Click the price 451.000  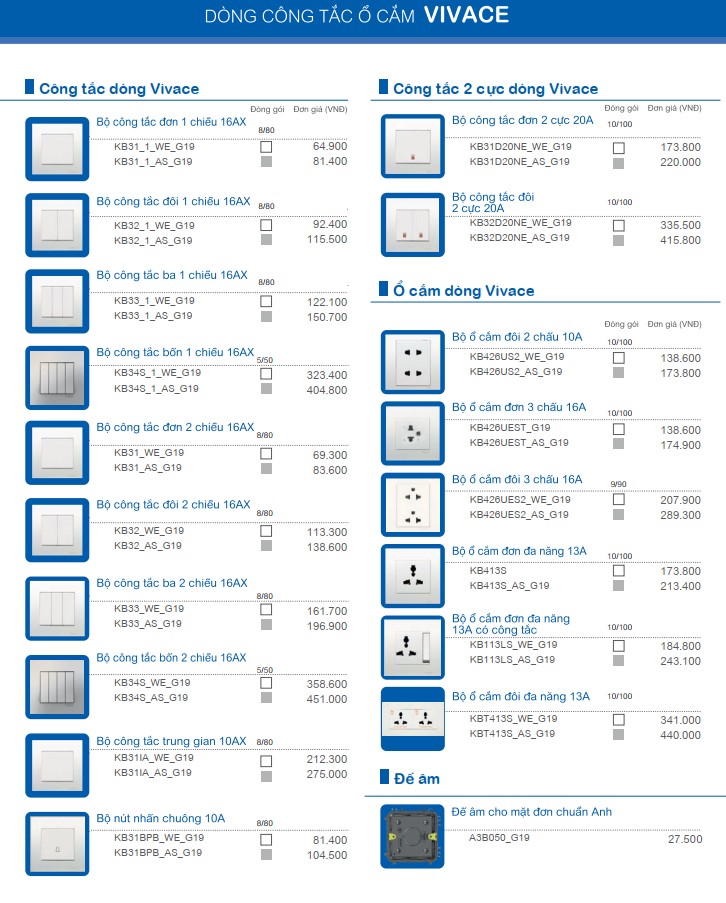click(327, 699)
